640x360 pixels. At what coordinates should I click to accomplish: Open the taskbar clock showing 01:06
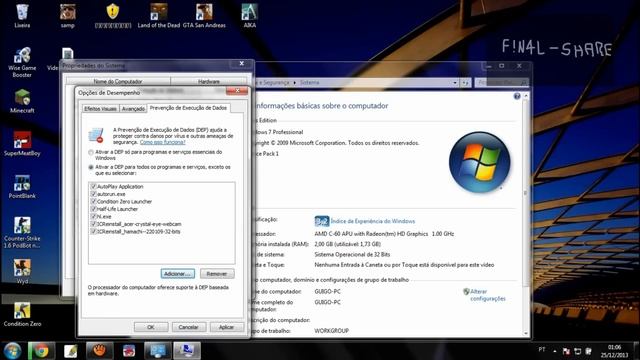pos(614,351)
